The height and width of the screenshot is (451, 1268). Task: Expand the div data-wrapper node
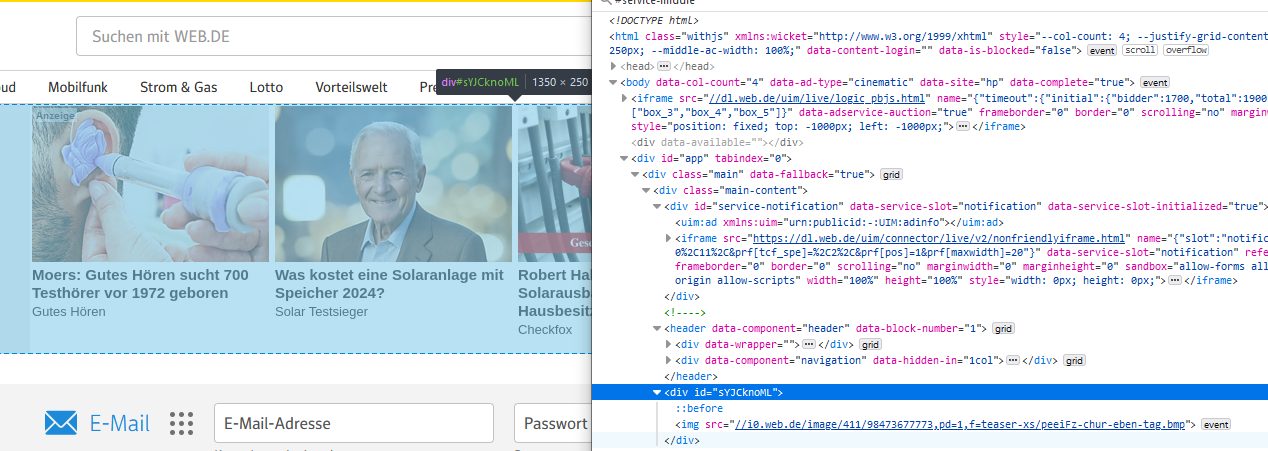pyautogui.click(x=669, y=344)
